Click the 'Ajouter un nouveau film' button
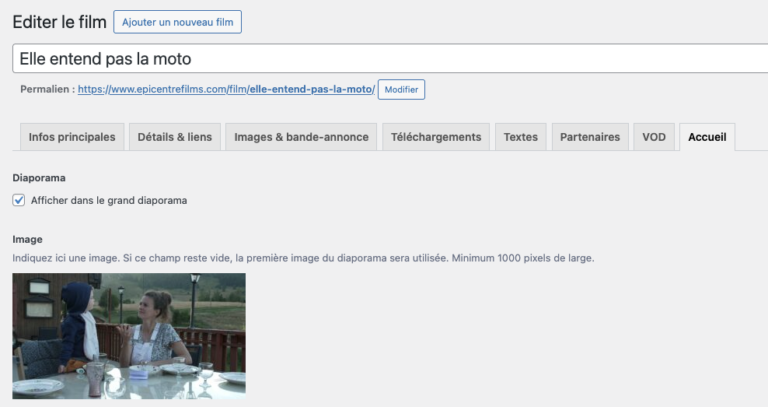This screenshot has height=407, width=768. tap(177, 22)
